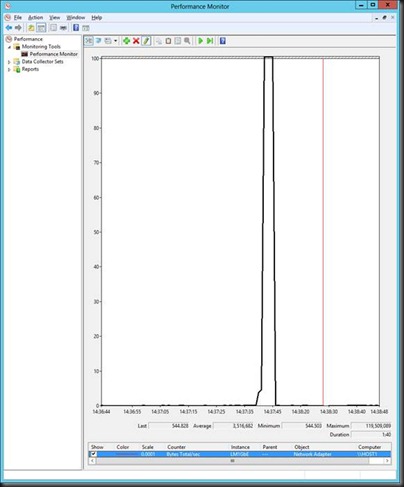Click Change Graph Type icon

108,41
